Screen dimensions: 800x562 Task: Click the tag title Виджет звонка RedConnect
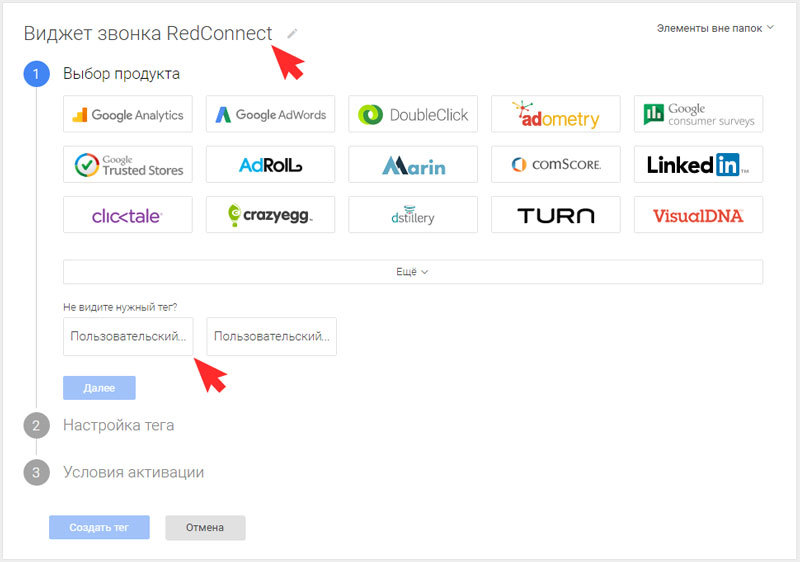[x=148, y=34]
